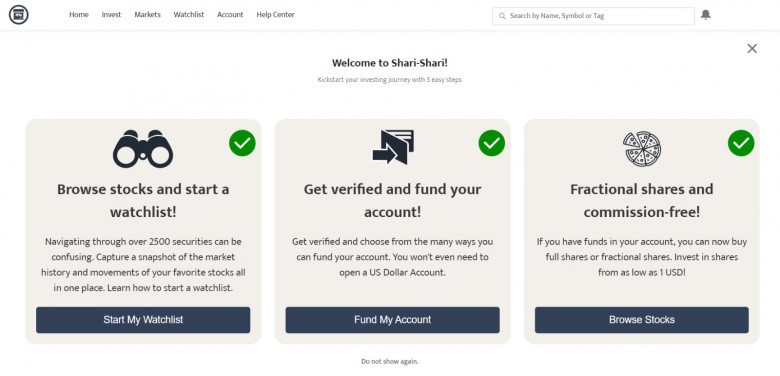Click green checkmark on watchlist card
The height and width of the screenshot is (376, 780).
242,143
